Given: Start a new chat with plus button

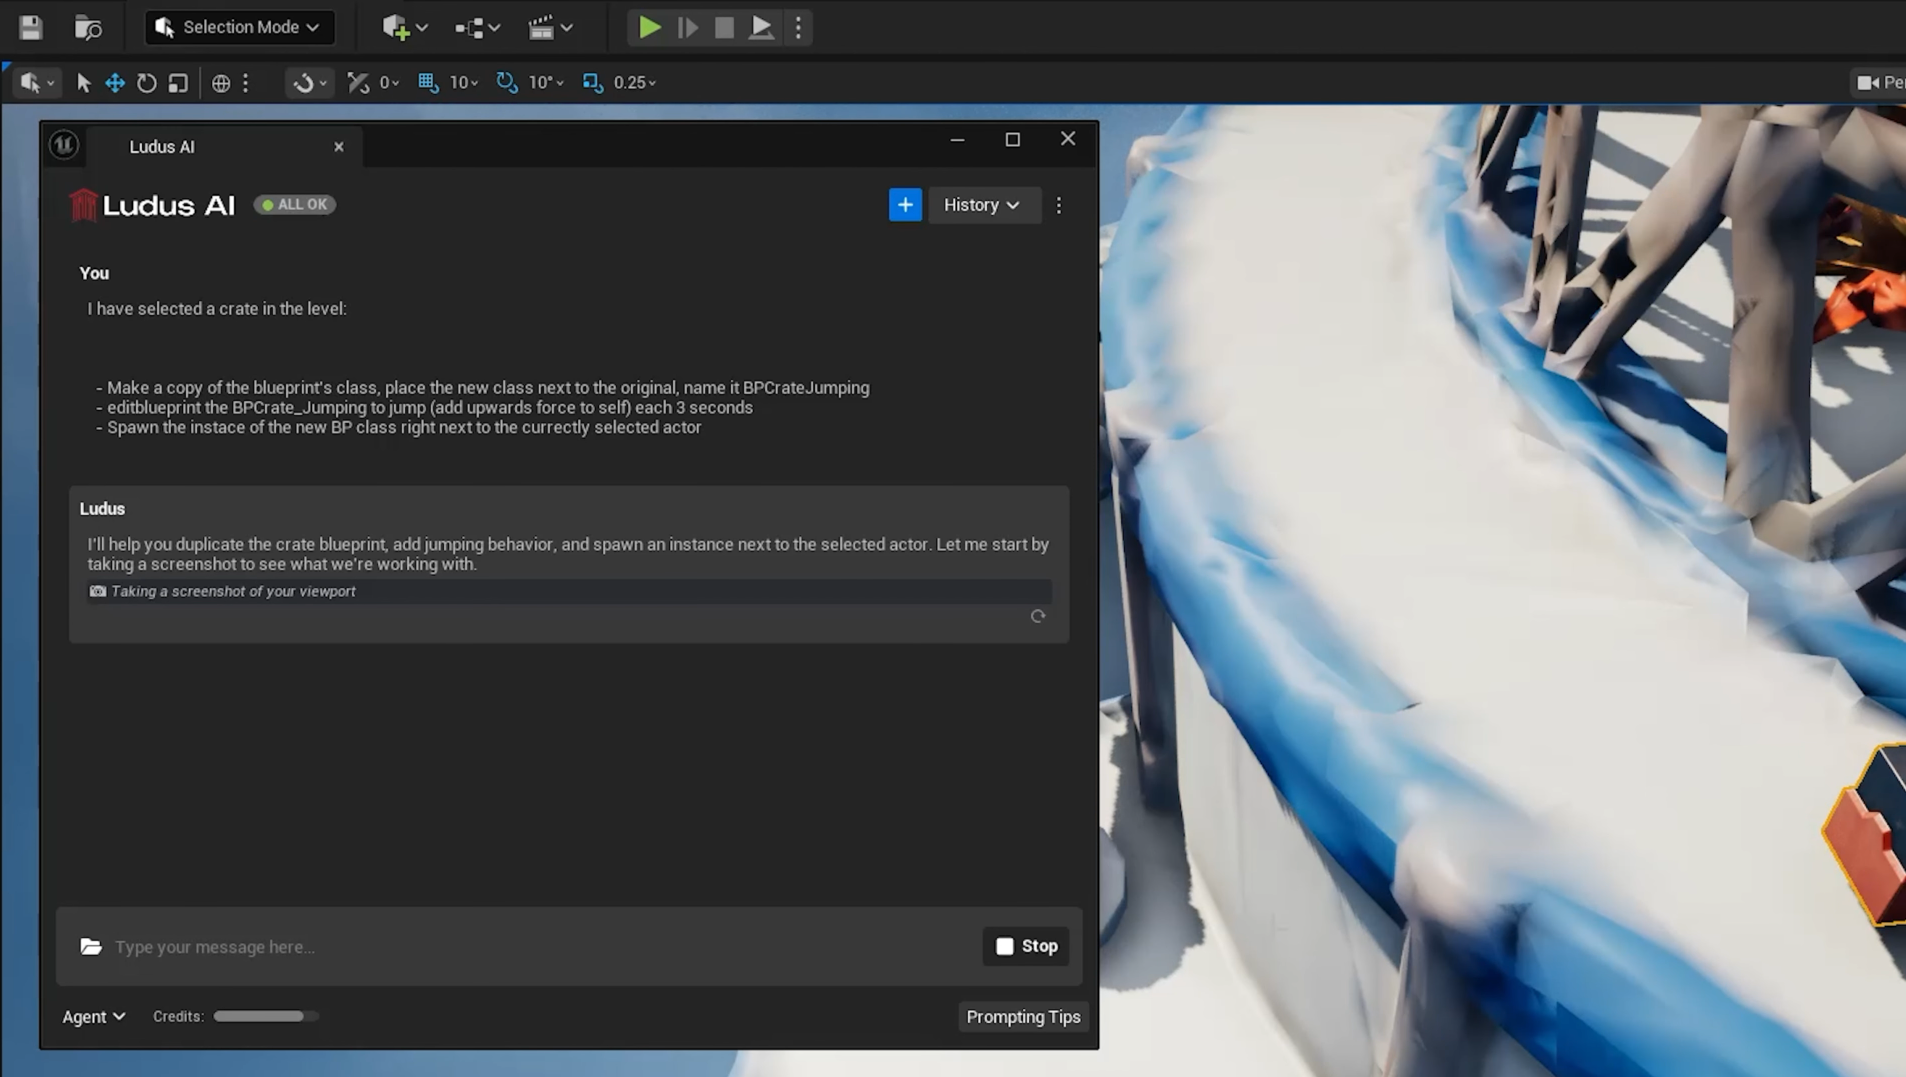Looking at the screenshot, I should (x=905, y=204).
